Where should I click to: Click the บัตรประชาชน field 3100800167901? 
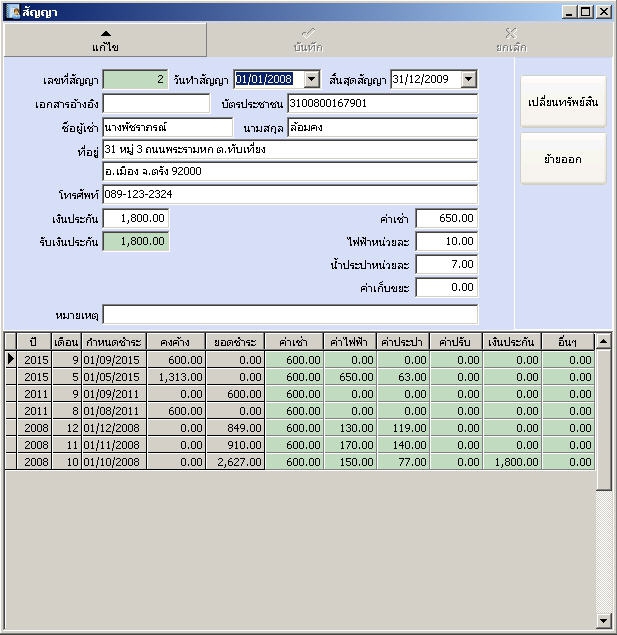pyautogui.click(x=383, y=104)
